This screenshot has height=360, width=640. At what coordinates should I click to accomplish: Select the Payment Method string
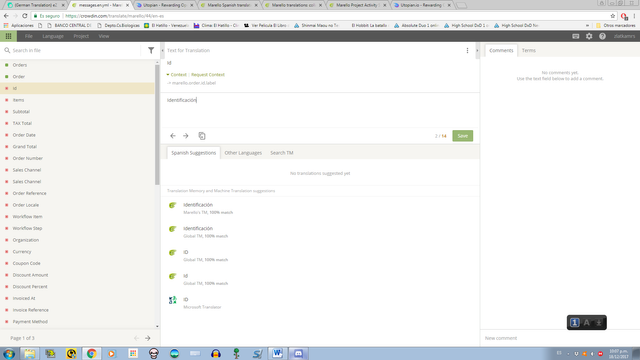tap(78, 322)
